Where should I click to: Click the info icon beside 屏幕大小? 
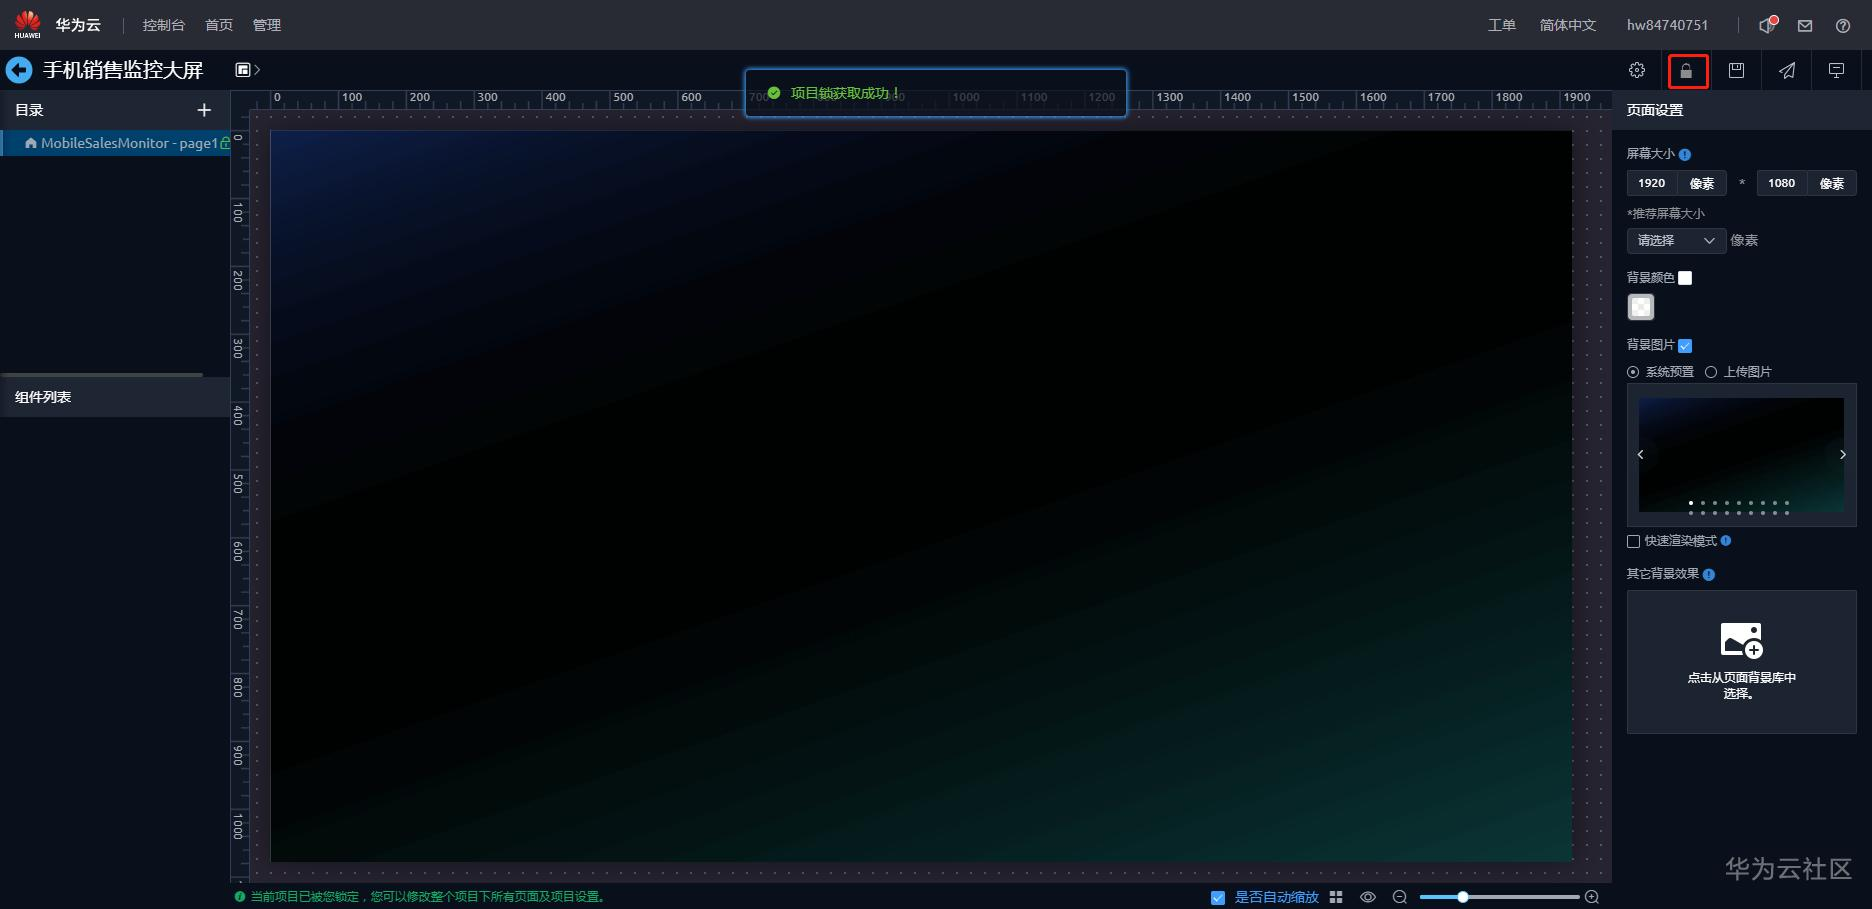(x=1685, y=155)
